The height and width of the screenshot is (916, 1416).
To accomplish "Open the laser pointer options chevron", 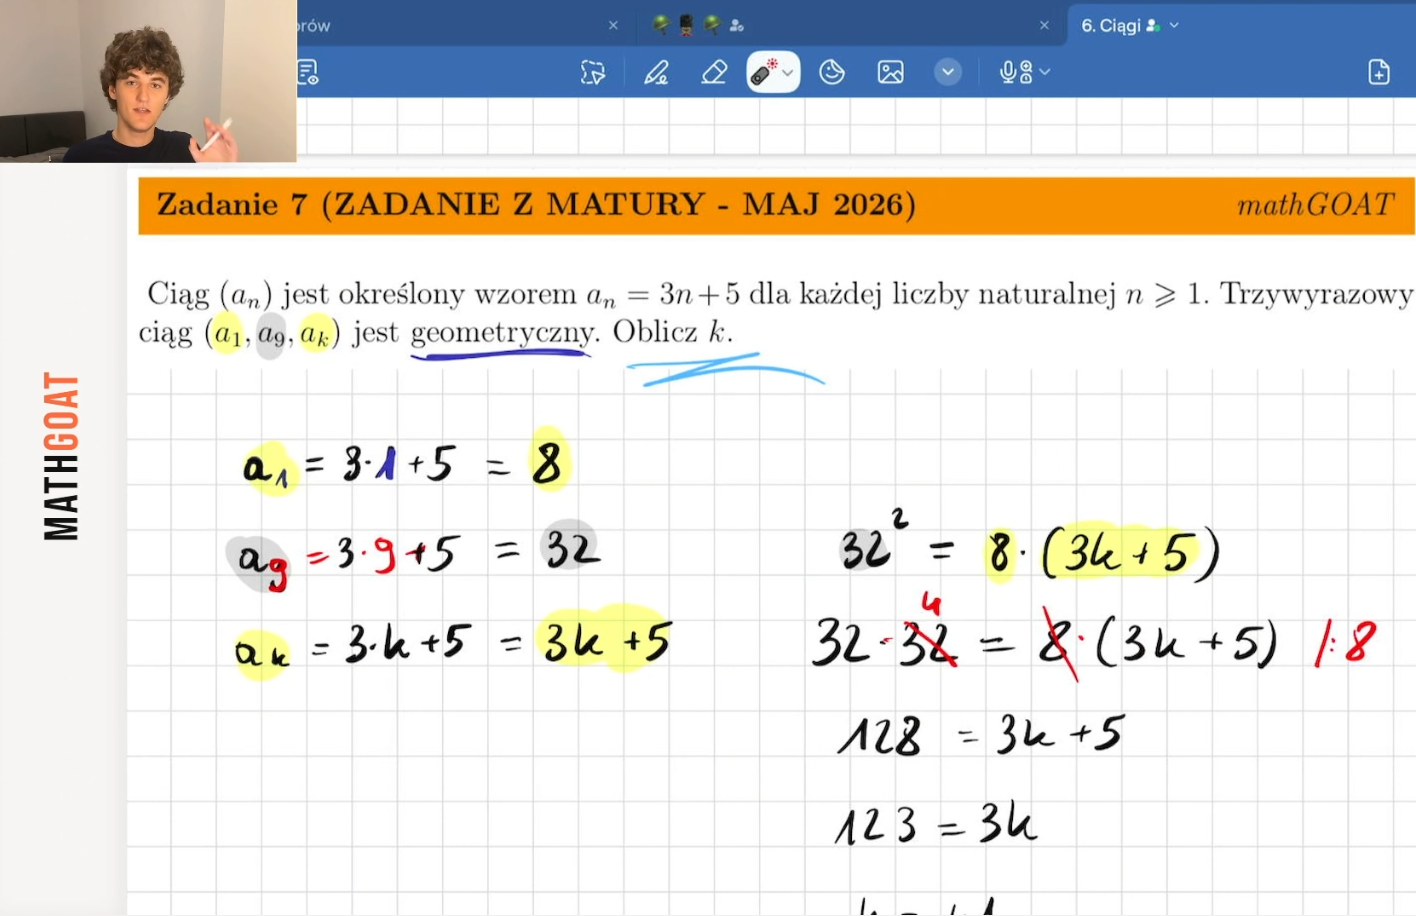I will [788, 73].
